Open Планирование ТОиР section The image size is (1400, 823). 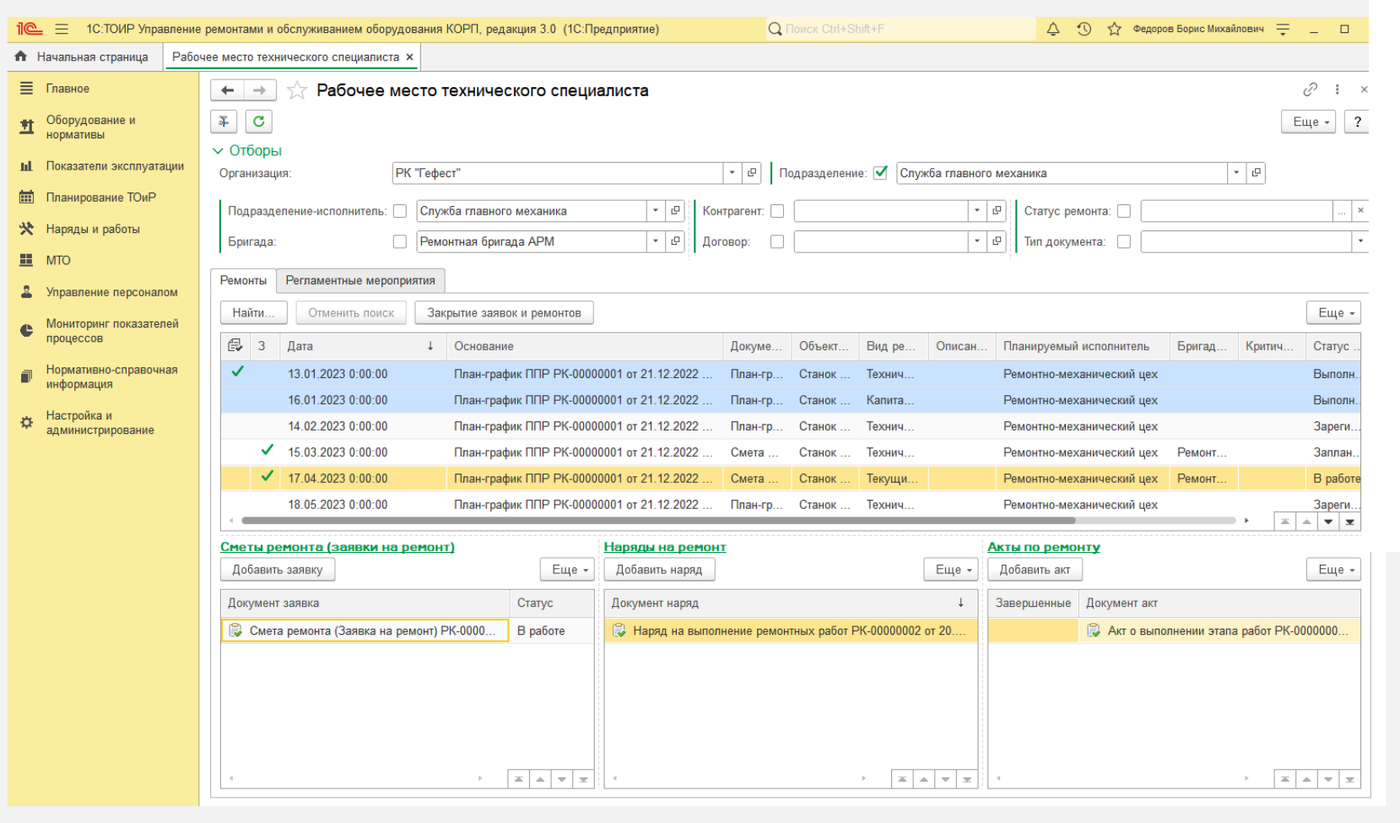pyautogui.click(x=100, y=198)
